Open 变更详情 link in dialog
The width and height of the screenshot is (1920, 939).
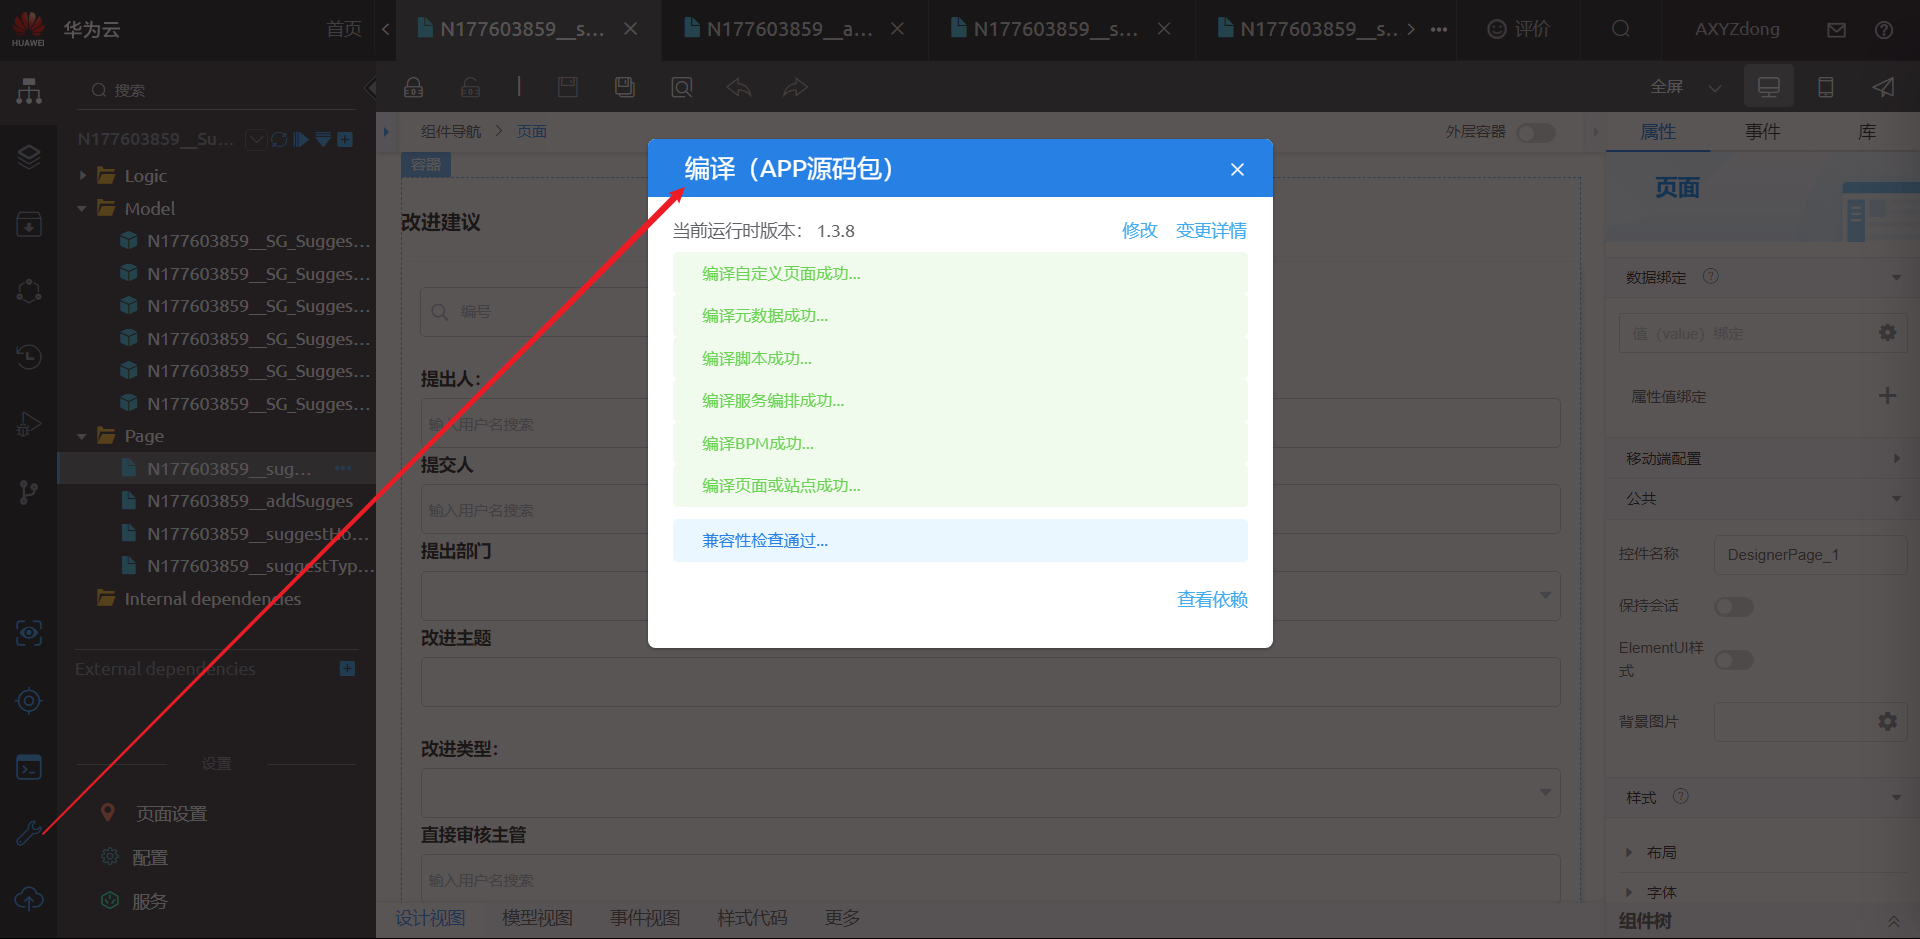(1211, 231)
